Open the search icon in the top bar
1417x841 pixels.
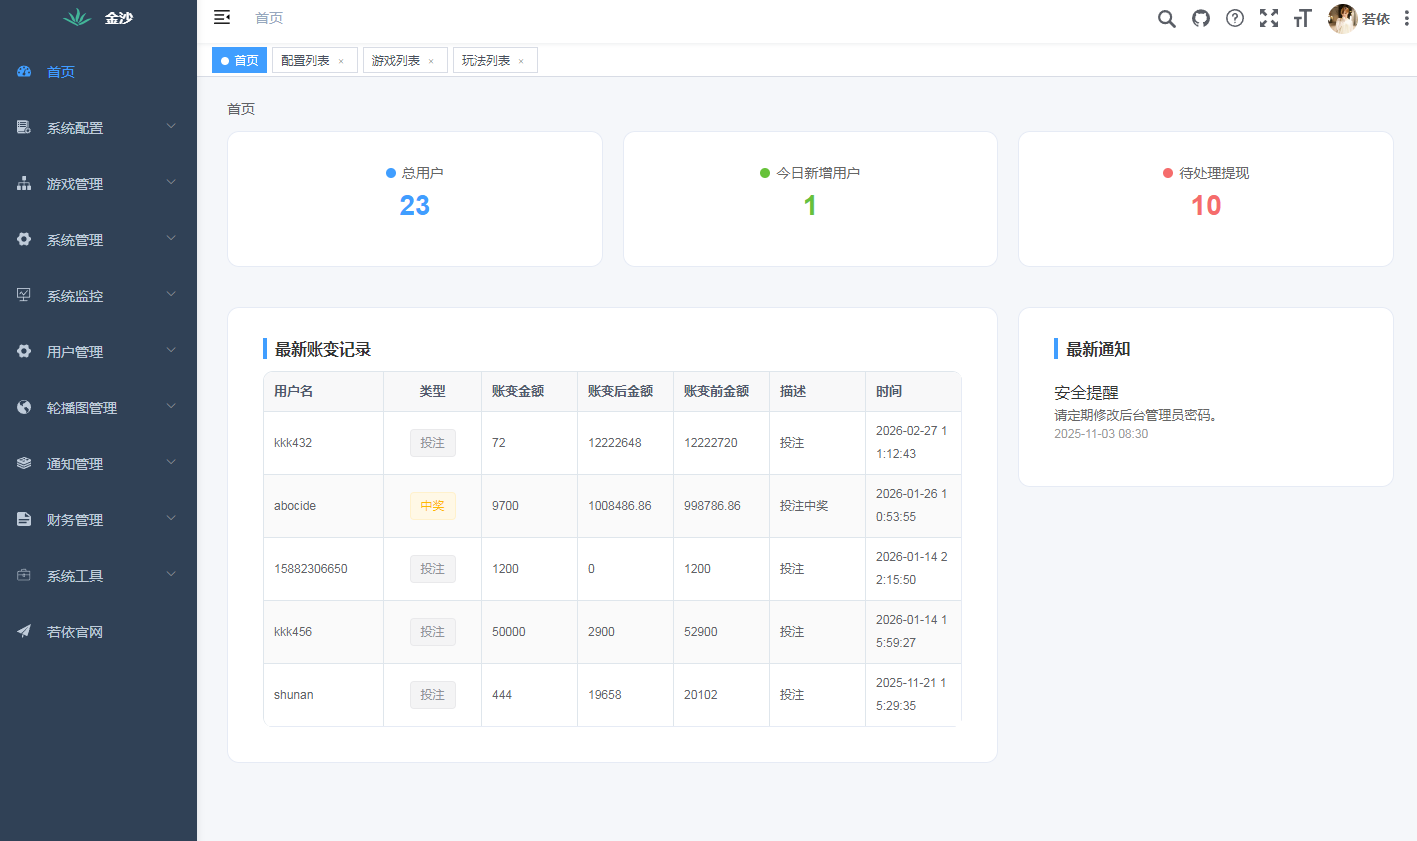point(1166,18)
